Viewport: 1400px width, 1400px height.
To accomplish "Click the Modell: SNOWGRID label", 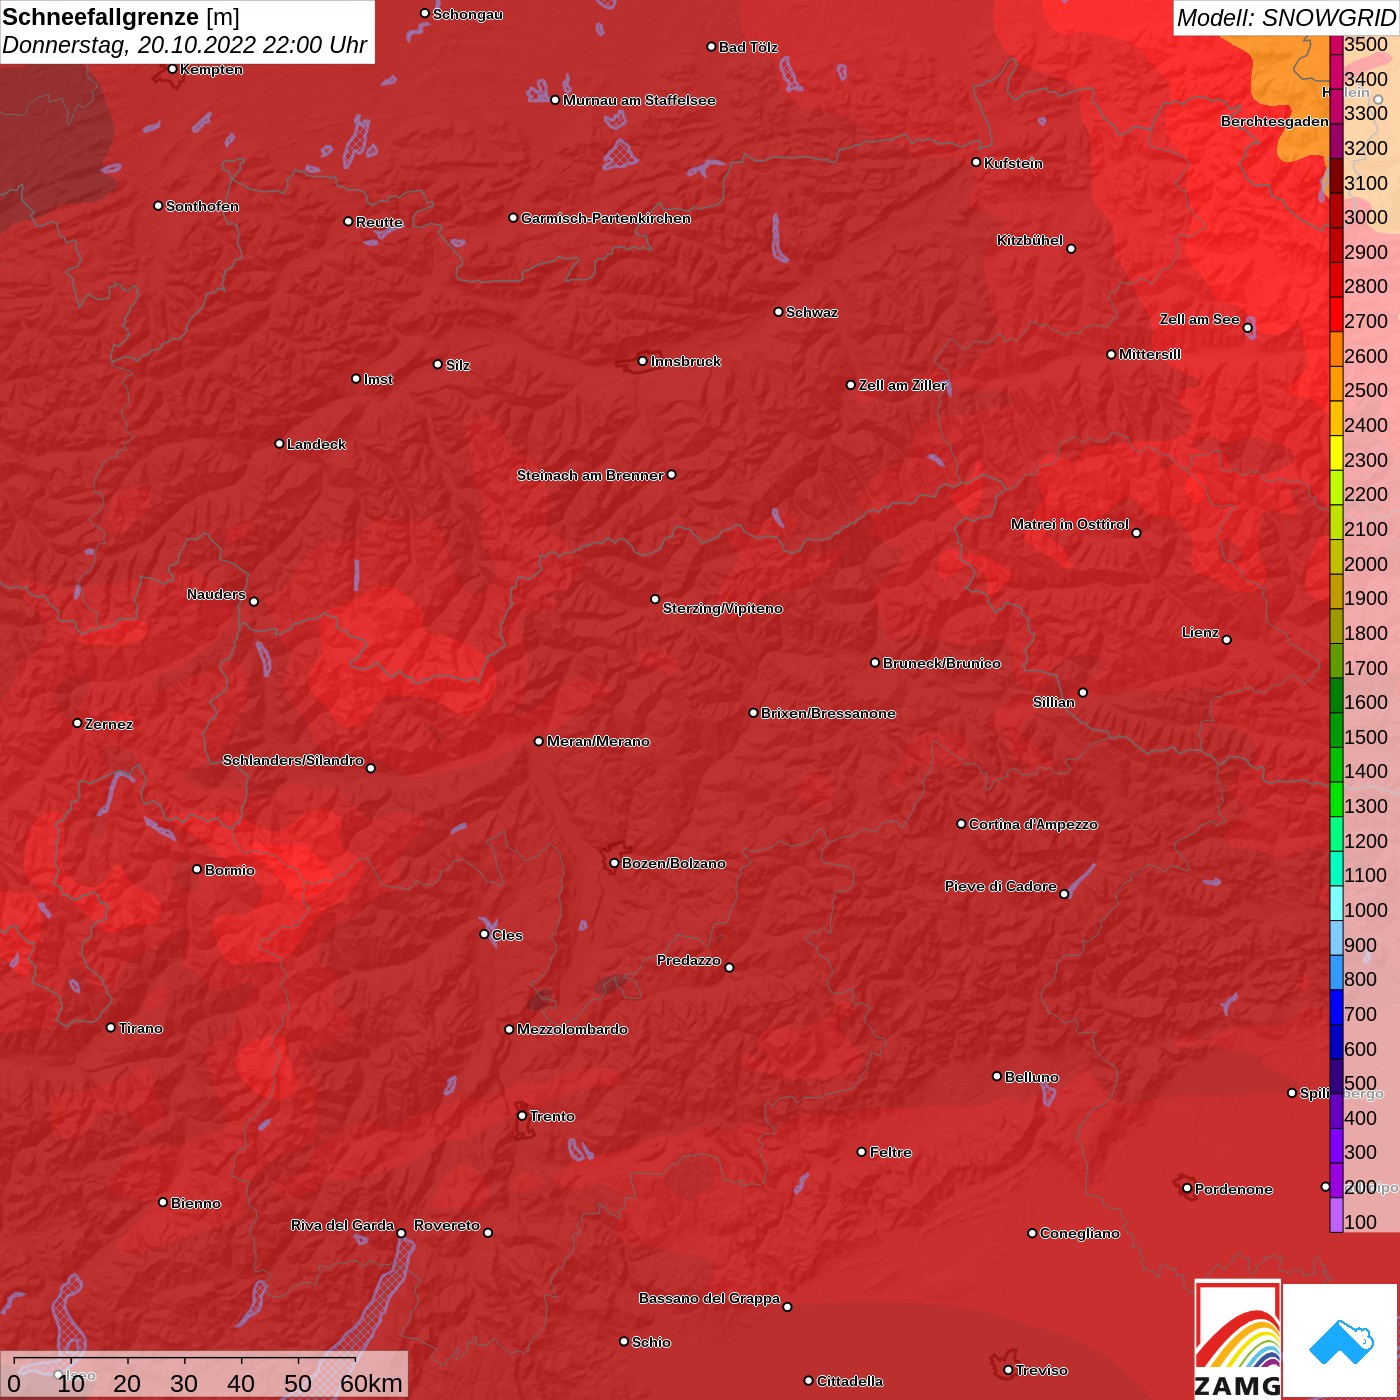I will (x=1286, y=18).
